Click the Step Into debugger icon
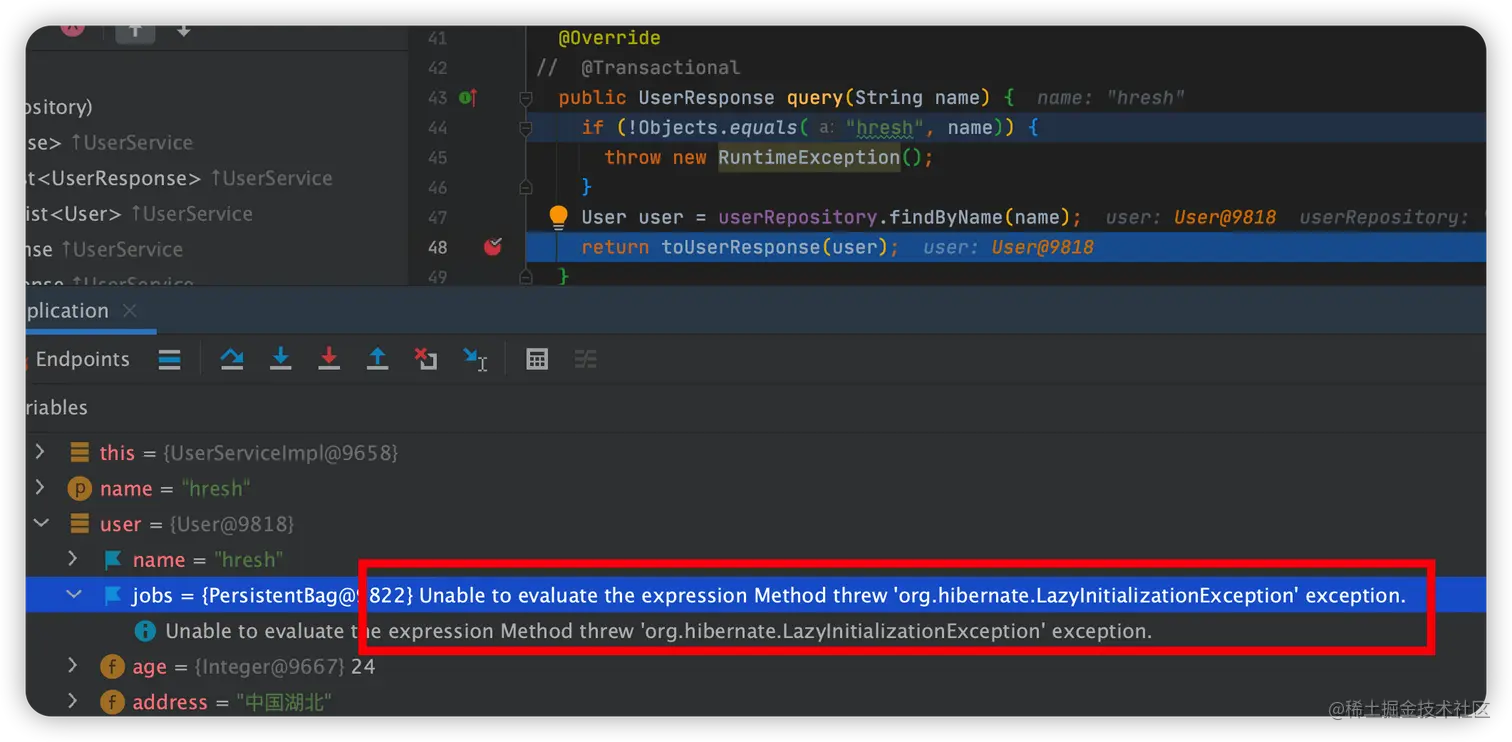Screen dimensions: 1512x742 click(281, 360)
